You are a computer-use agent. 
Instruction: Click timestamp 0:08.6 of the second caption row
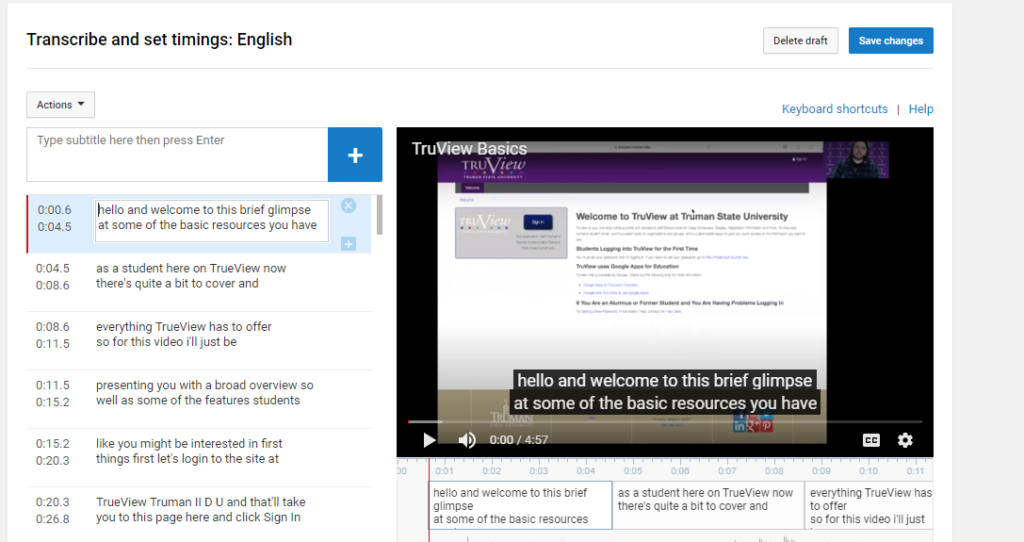pos(53,285)
